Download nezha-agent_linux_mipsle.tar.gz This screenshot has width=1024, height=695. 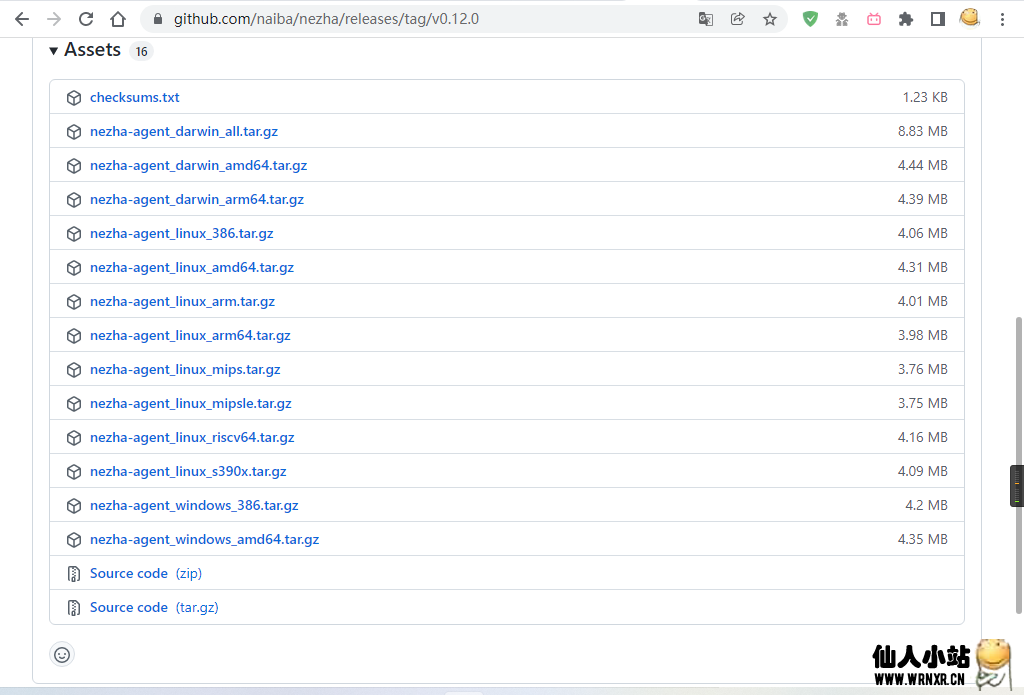pos(191,403)
